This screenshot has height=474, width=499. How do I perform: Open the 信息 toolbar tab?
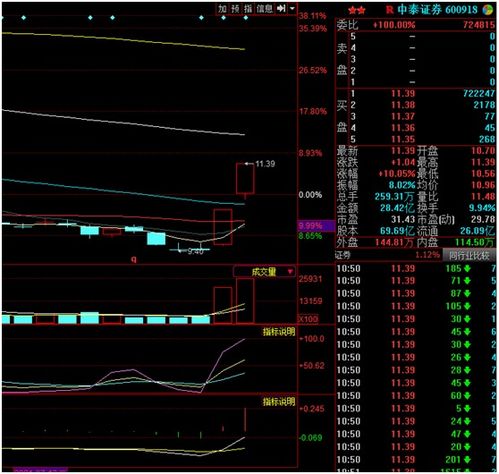tap(265, 9)
